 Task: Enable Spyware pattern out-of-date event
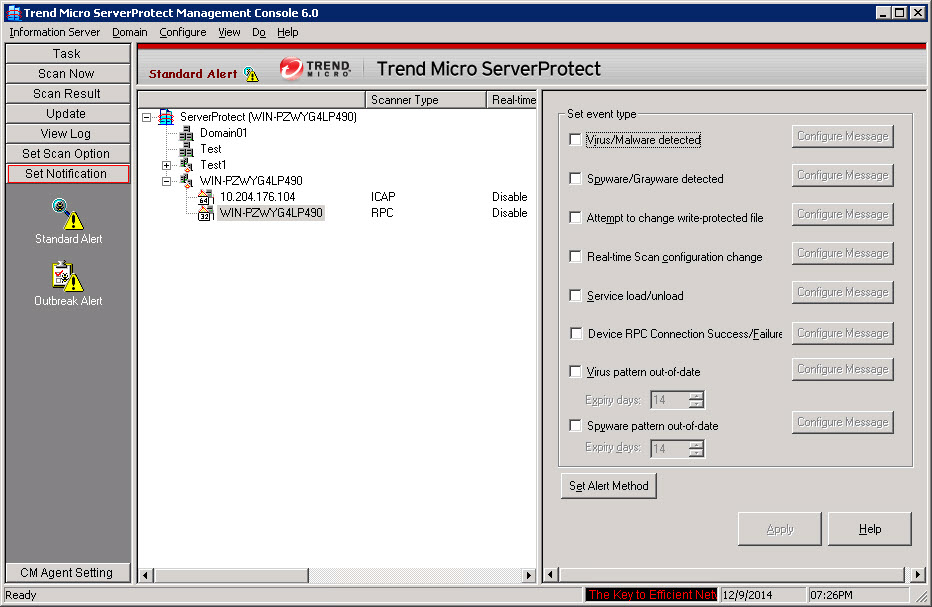point(575,426)
